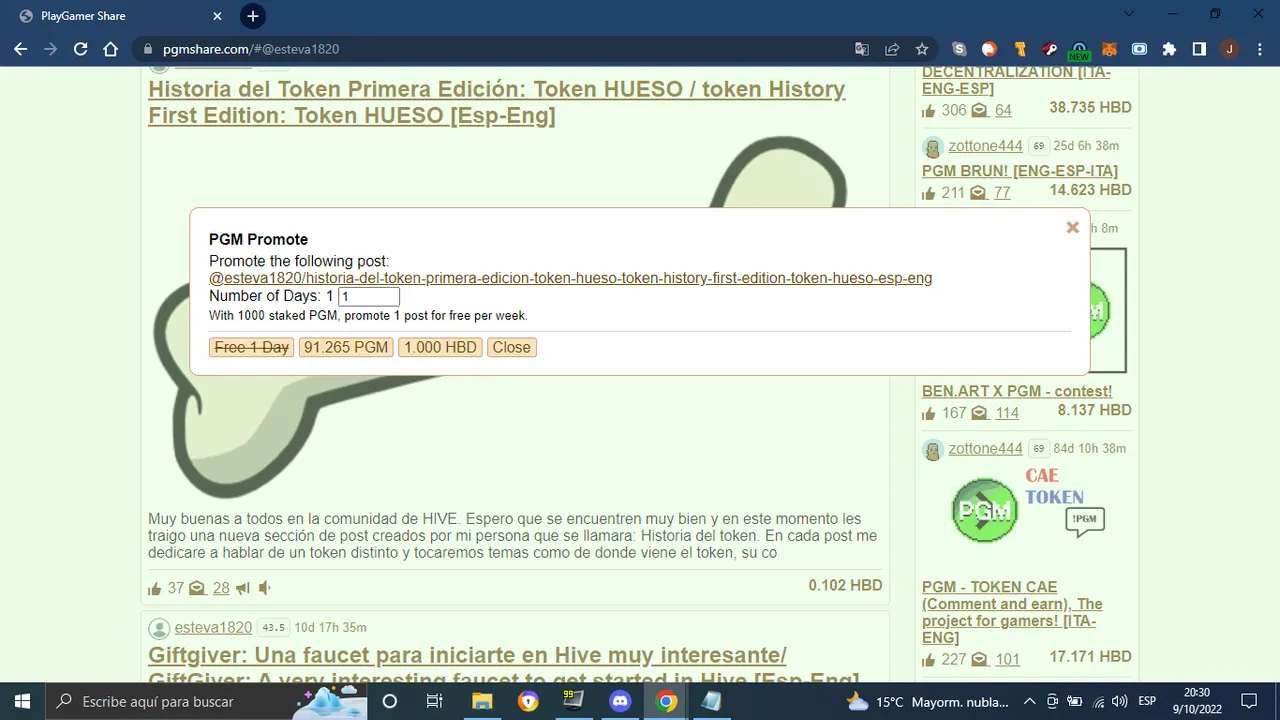Open the promoted post permalink in dialog
1280x720 pixels.
[570, 278]
